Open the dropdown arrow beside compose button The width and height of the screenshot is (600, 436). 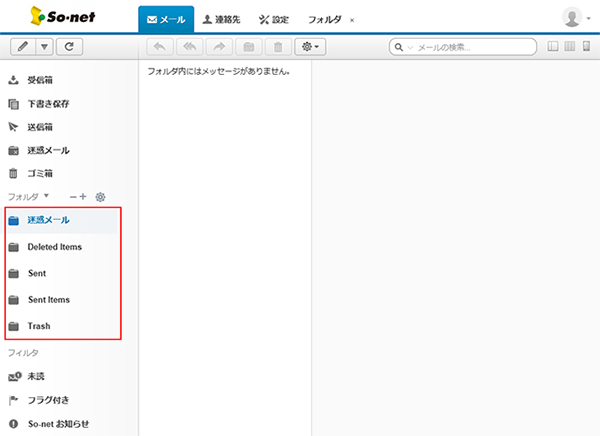[x=43, y=46]
